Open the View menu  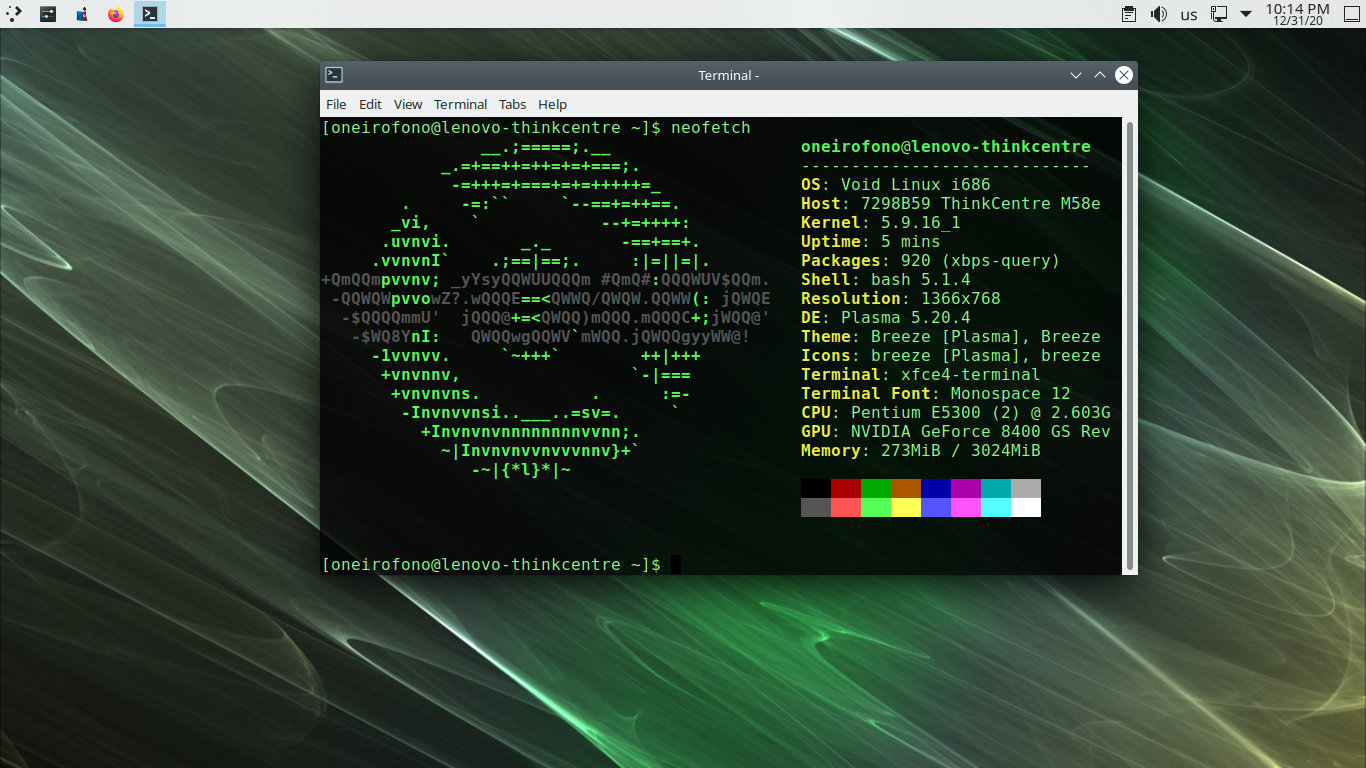click(x=408, y=104)
